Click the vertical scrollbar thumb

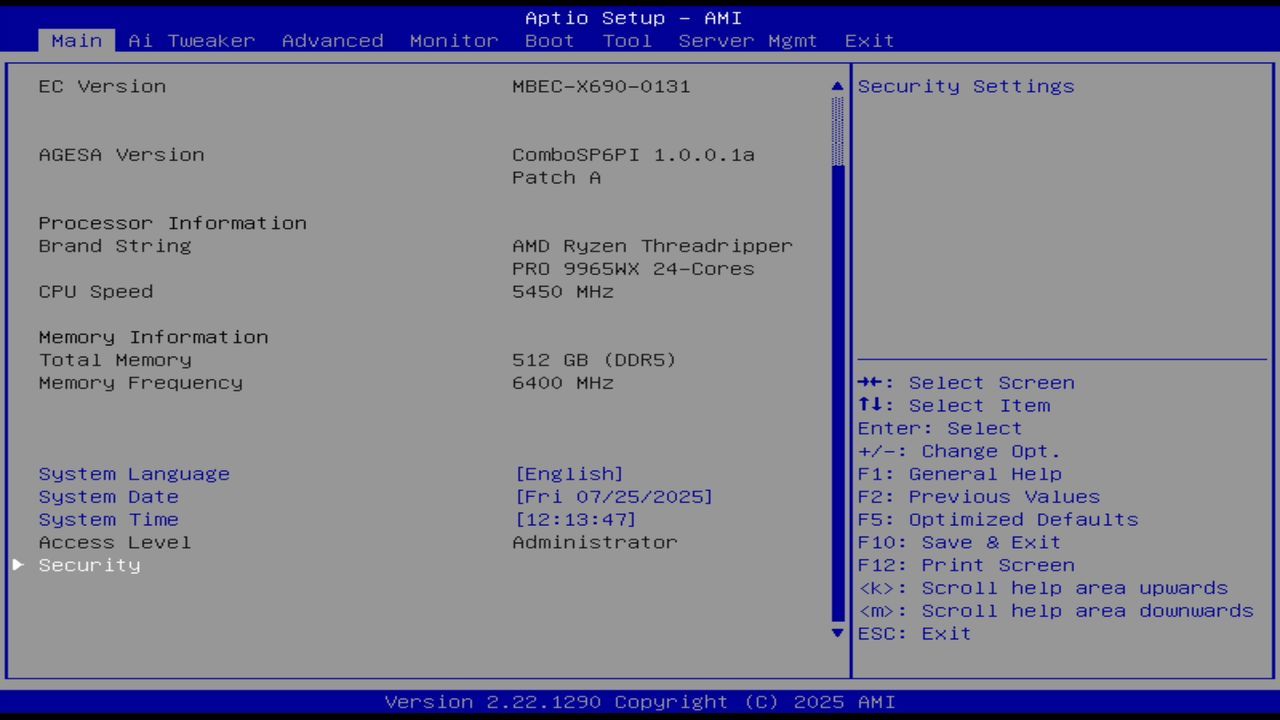838,395
